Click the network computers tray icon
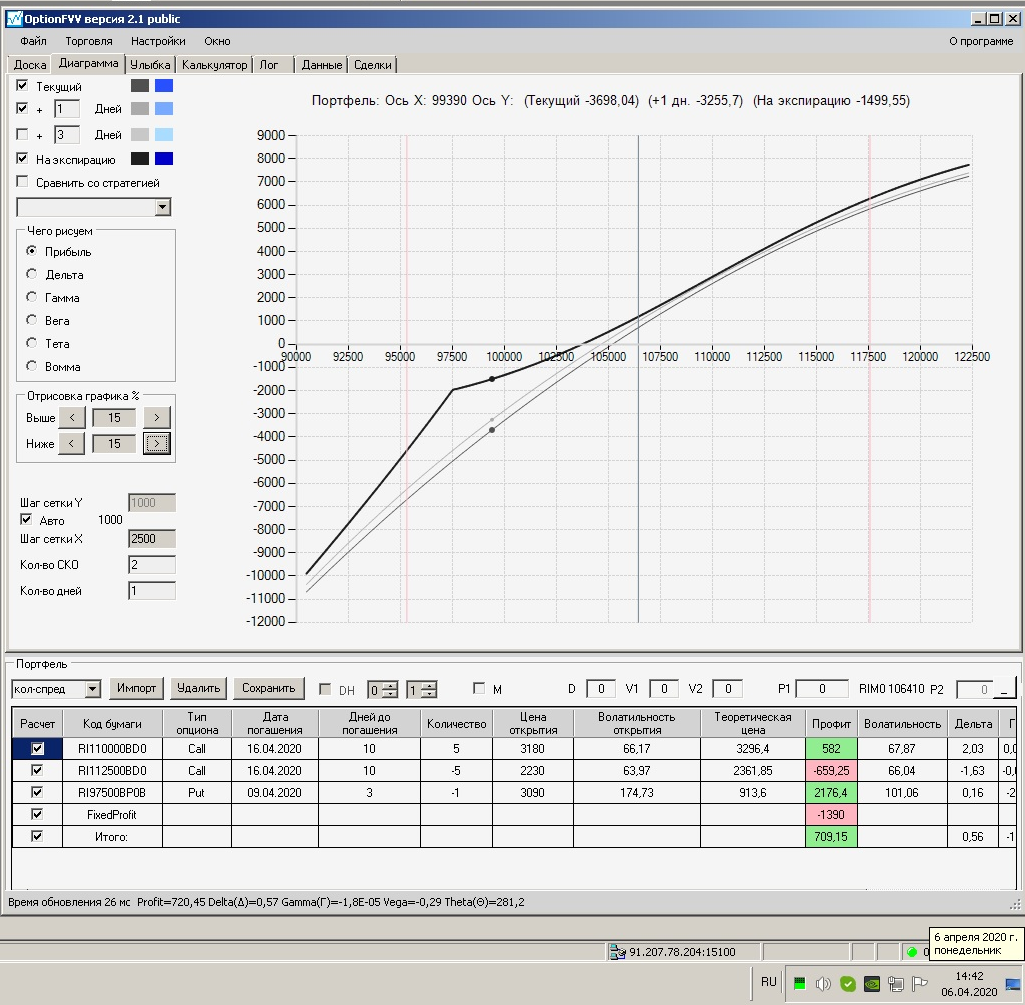 (896, 983)
